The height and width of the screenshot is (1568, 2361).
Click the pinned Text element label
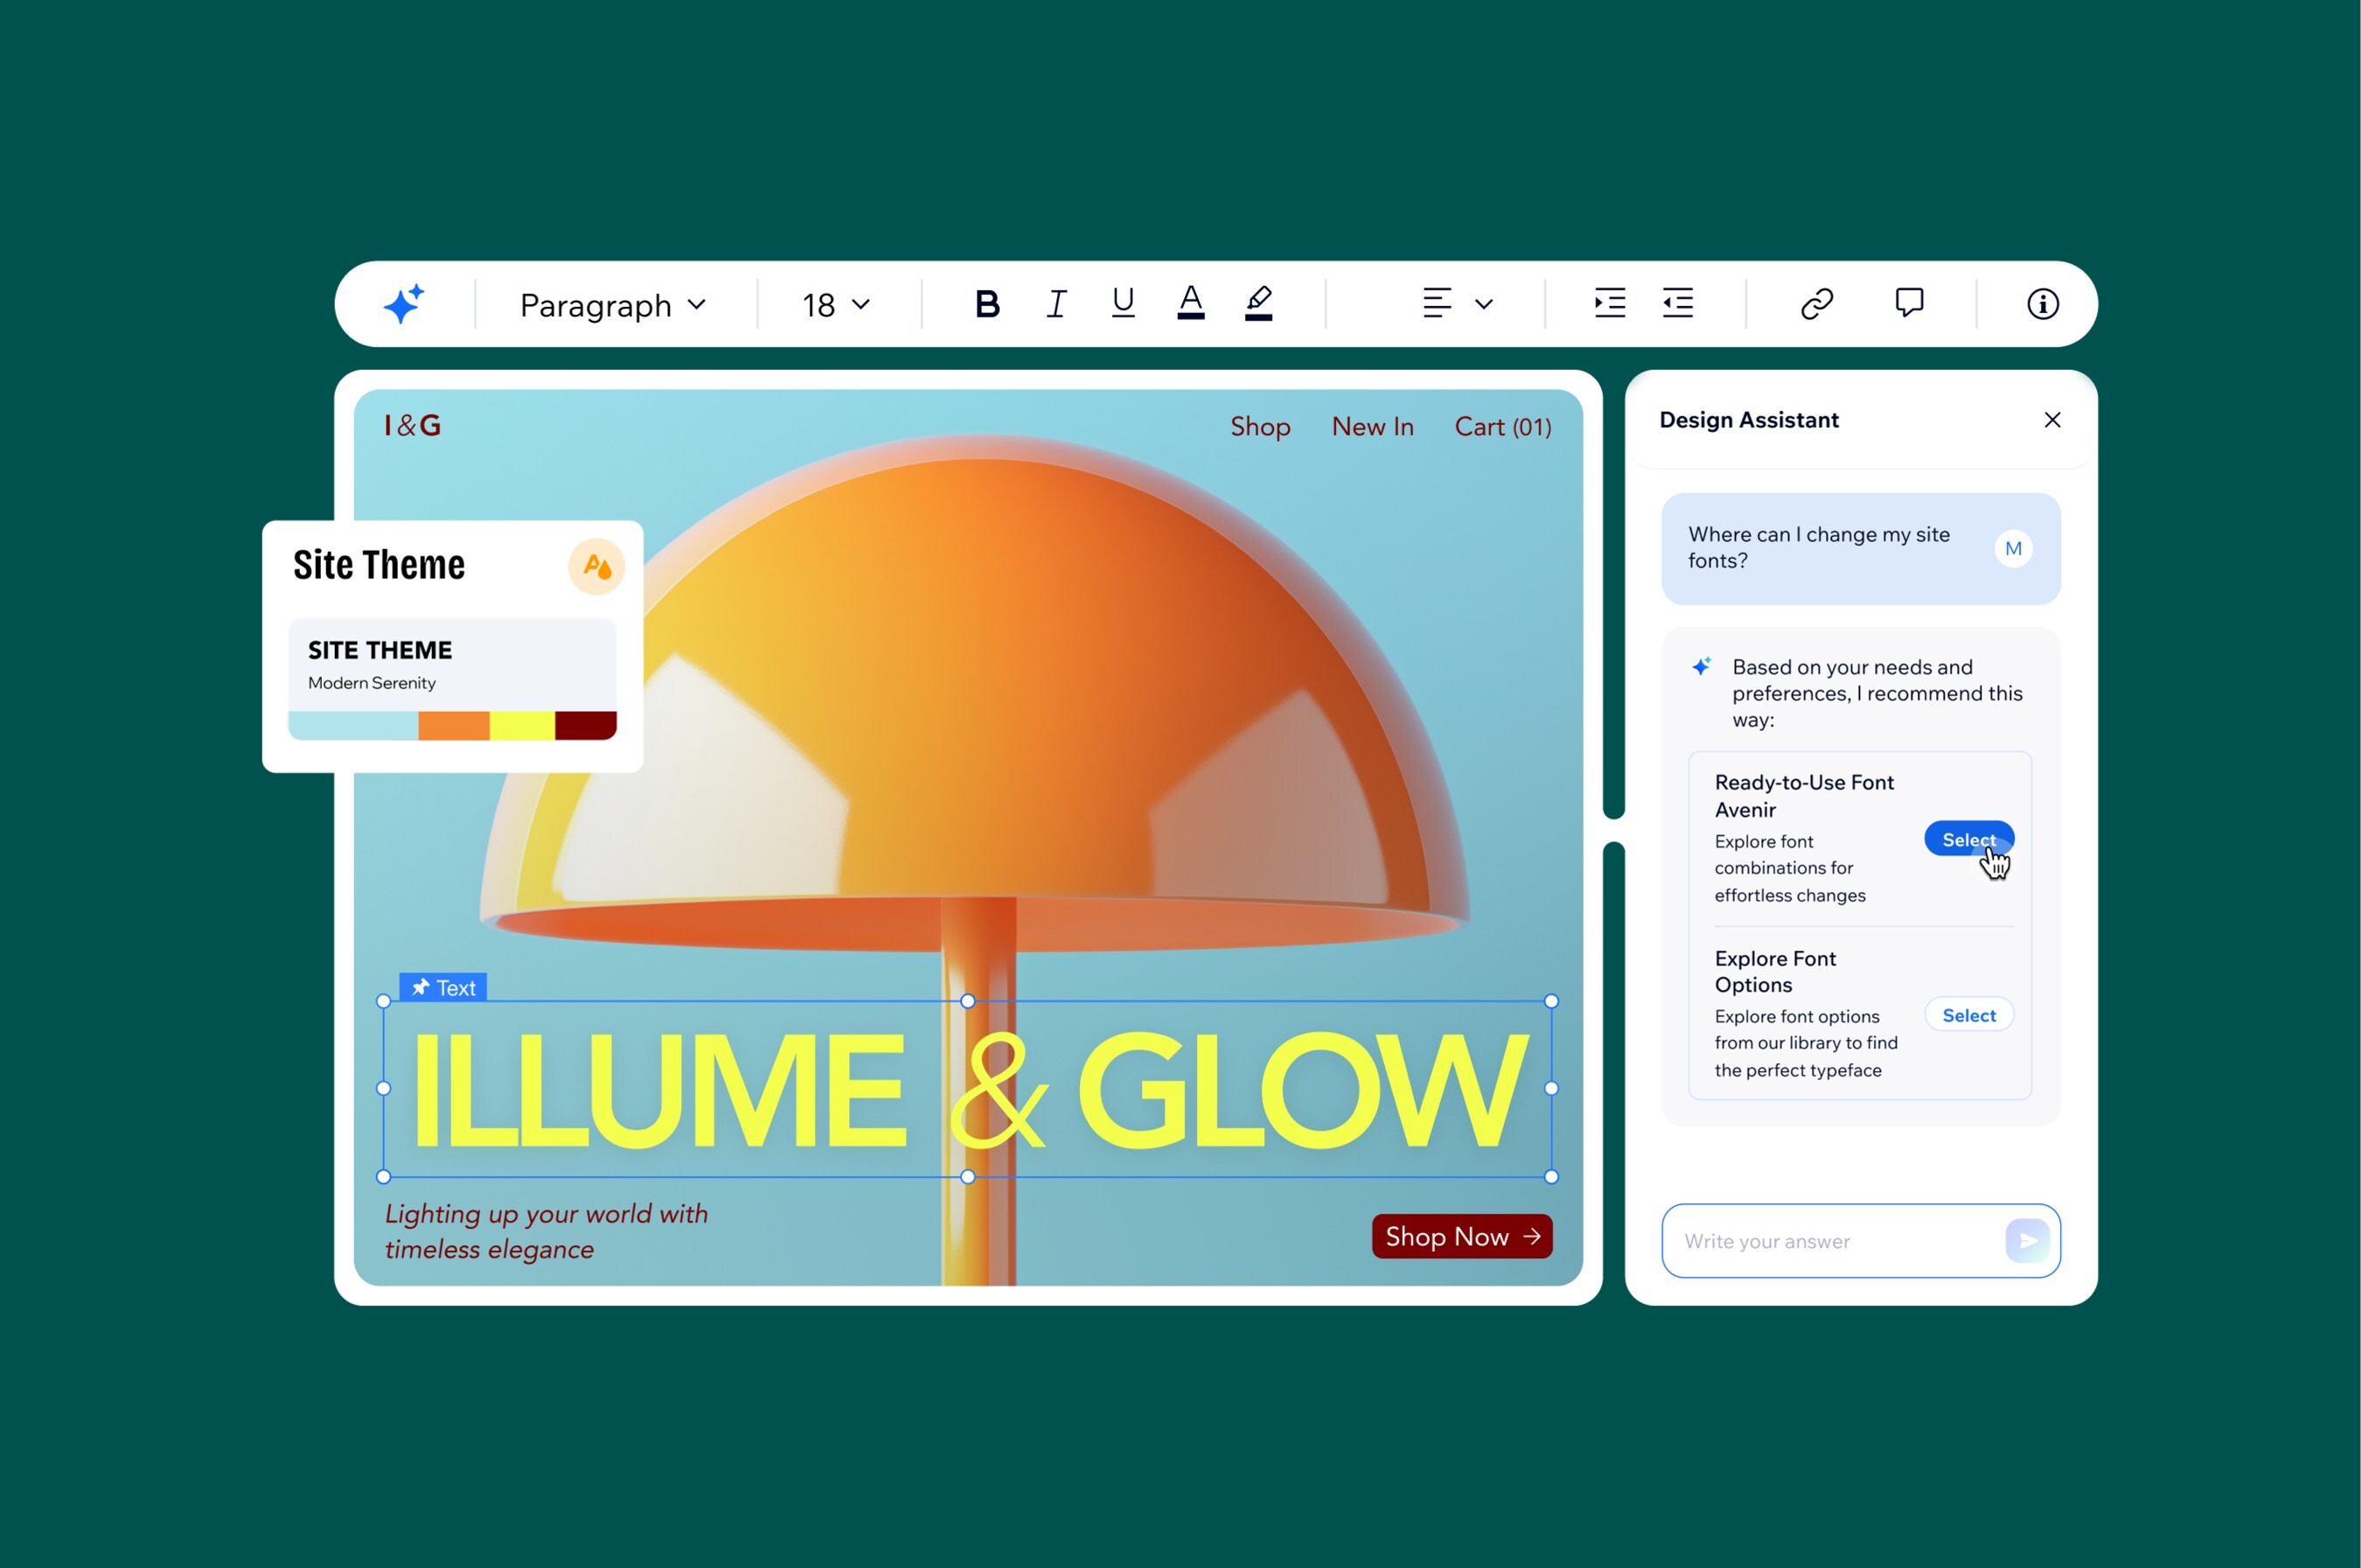click(443, 987)
